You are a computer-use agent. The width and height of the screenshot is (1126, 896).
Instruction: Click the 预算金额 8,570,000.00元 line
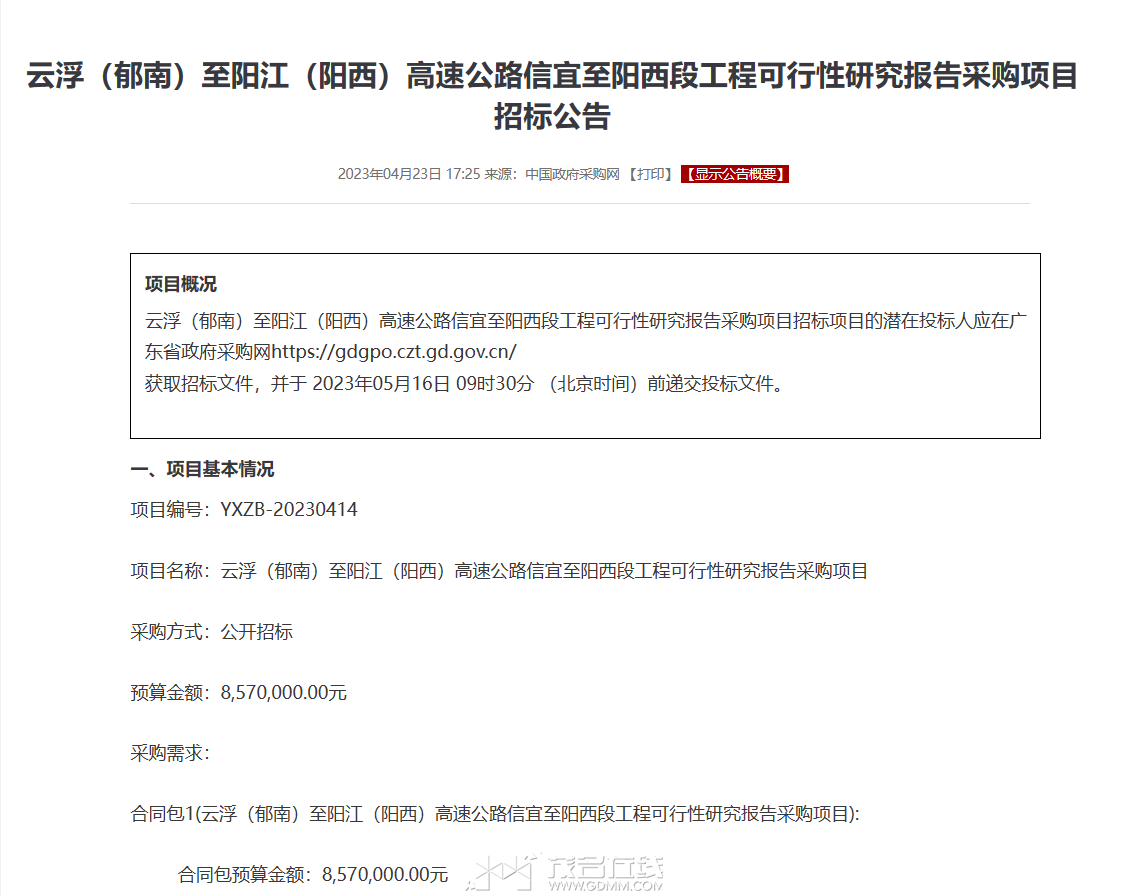(x=238, y=693)
